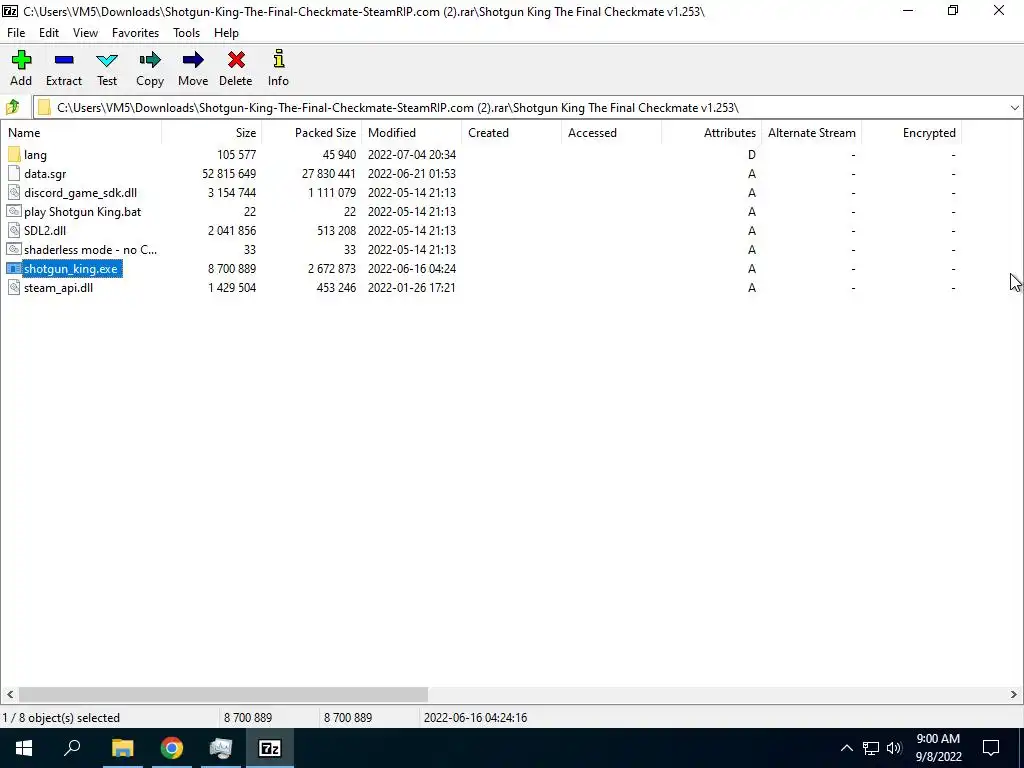Open the notification center

coord(991,748)
